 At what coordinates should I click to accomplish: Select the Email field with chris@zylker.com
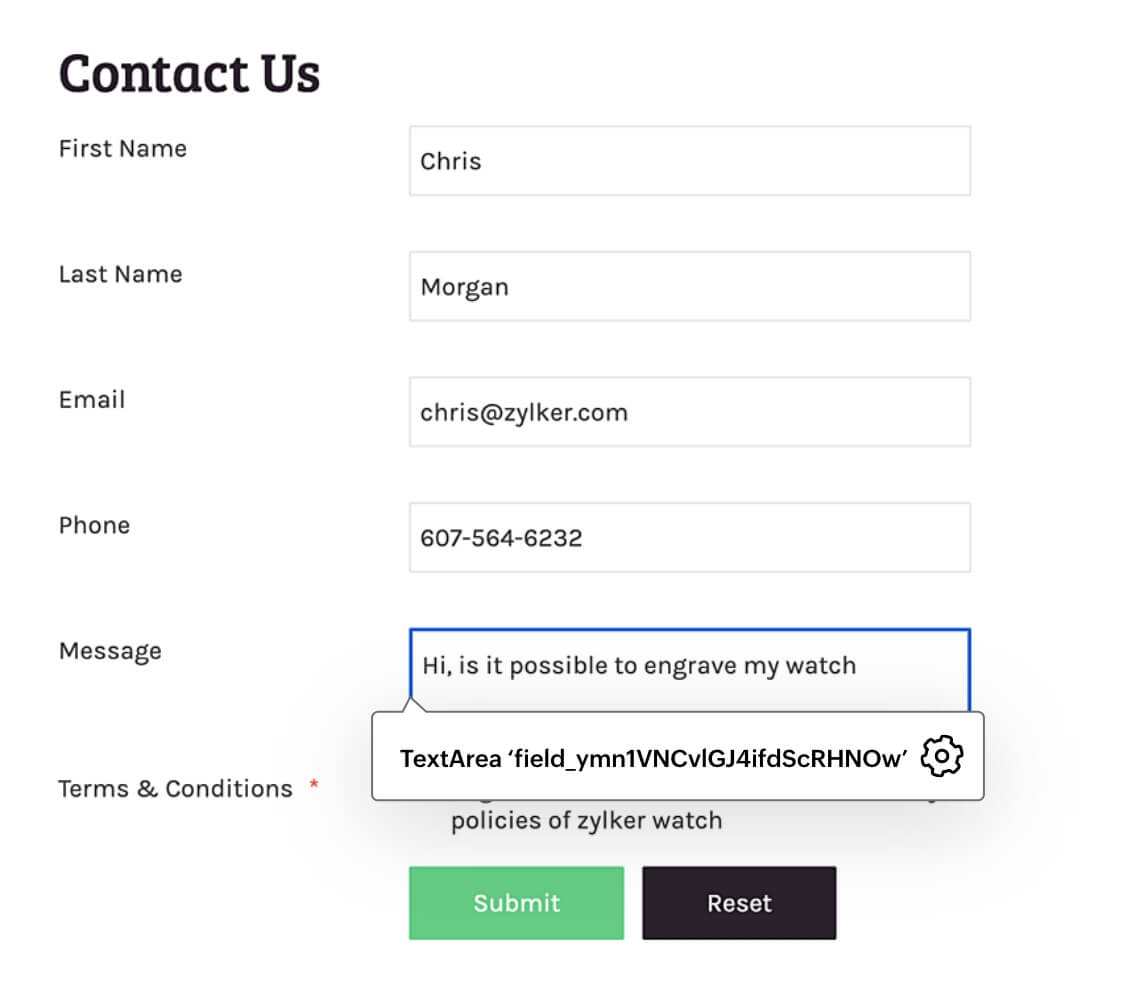tap(689, 412)
